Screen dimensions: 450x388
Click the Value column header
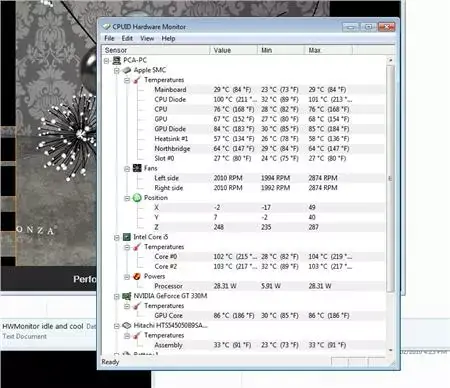(233, 50)
